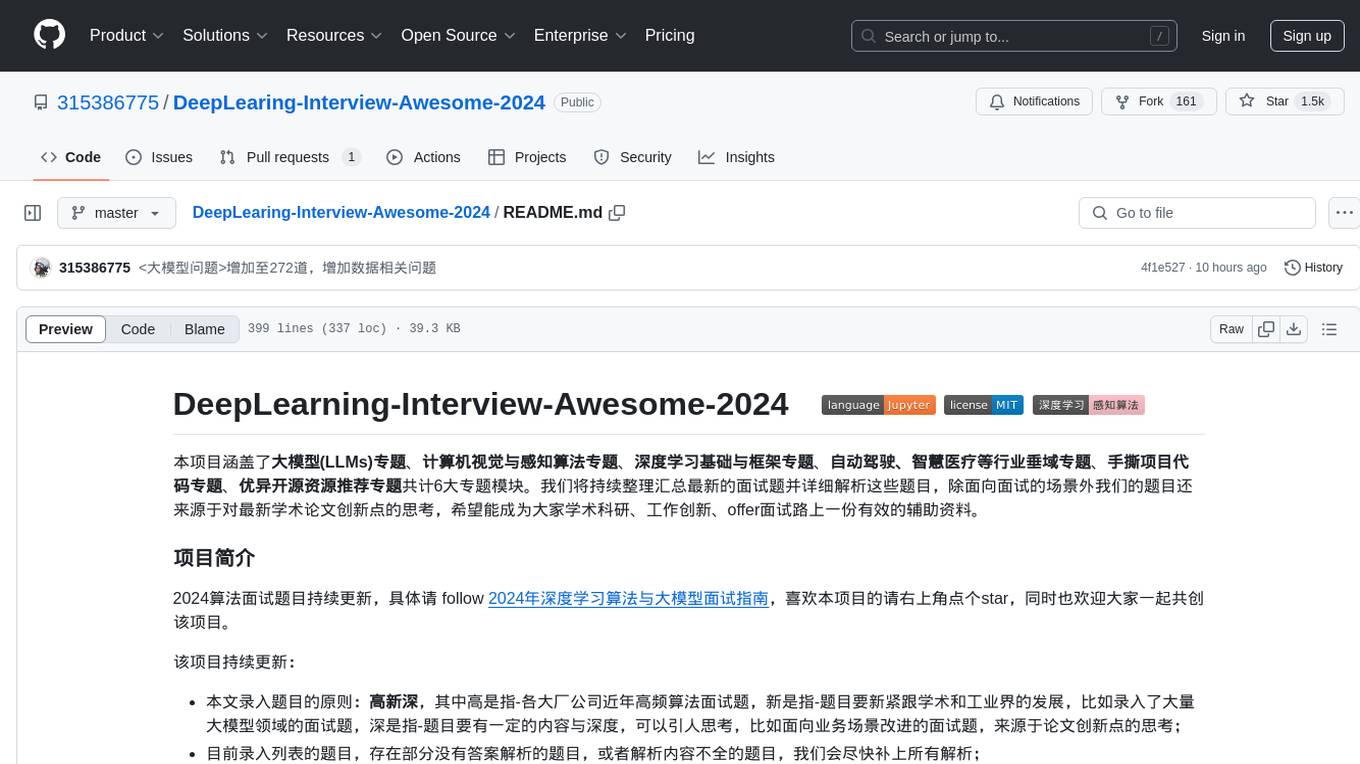Open DeepLearing-Interview-Awesome-2024 repository title link
The width and height of the screenshot is (1360, 764).
(x=359, y=102)
